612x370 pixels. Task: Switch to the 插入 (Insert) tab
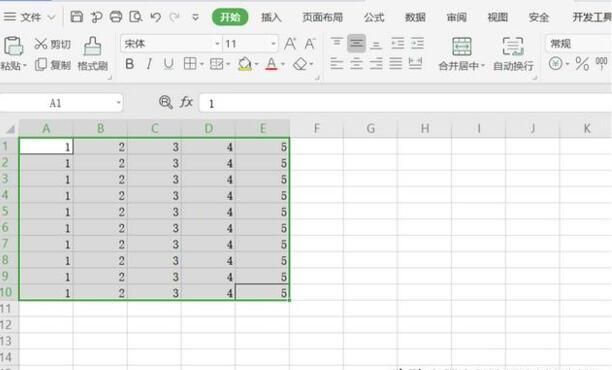(x=271, y=17)
